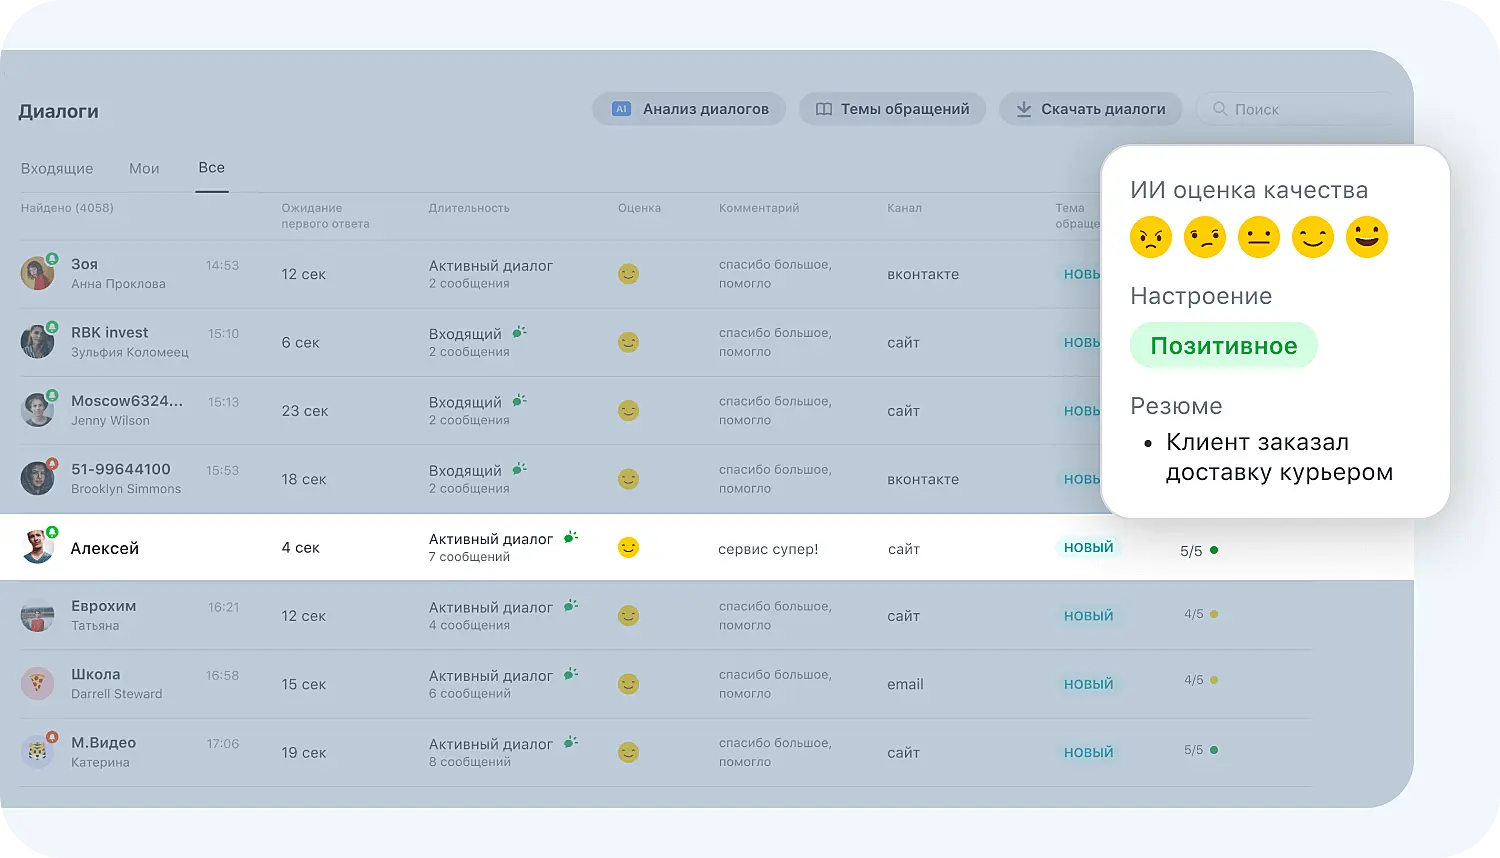Viewport: 1500px width, 858px height.
Task: Switch to the Мои tab
Action: click(144, 168)
